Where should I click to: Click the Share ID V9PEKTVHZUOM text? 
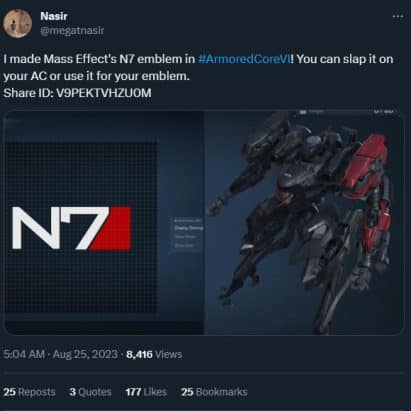click(x=77, y=93)
